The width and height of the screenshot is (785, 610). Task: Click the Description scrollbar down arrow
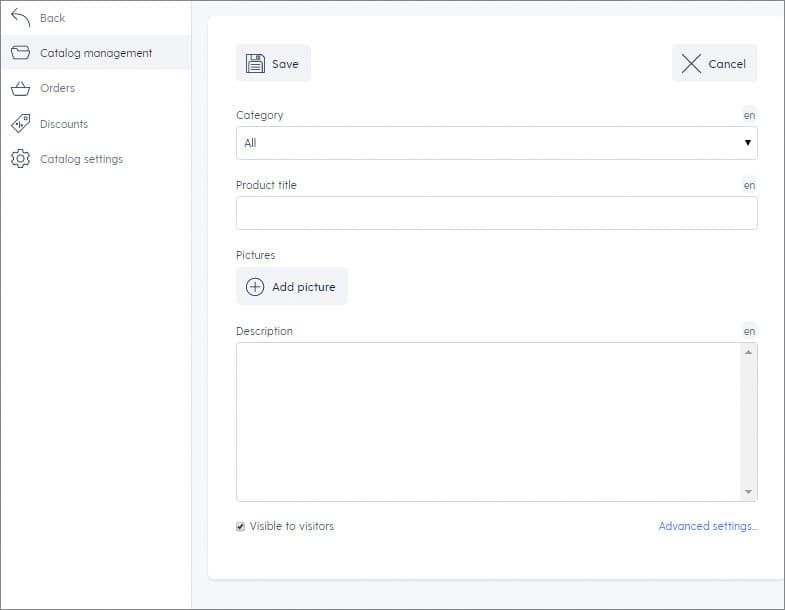(748, 492)
